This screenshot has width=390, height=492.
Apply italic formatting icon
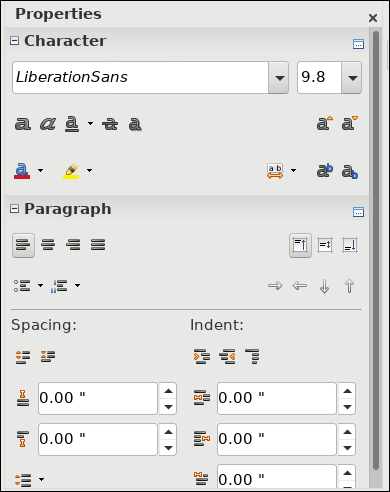pos(48,124)
